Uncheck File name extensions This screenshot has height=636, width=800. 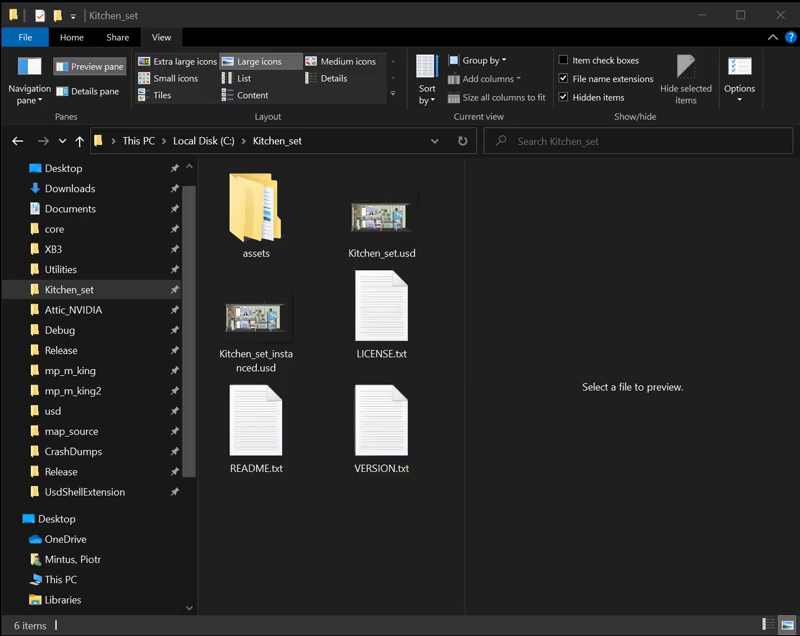(x=564, y=79)
